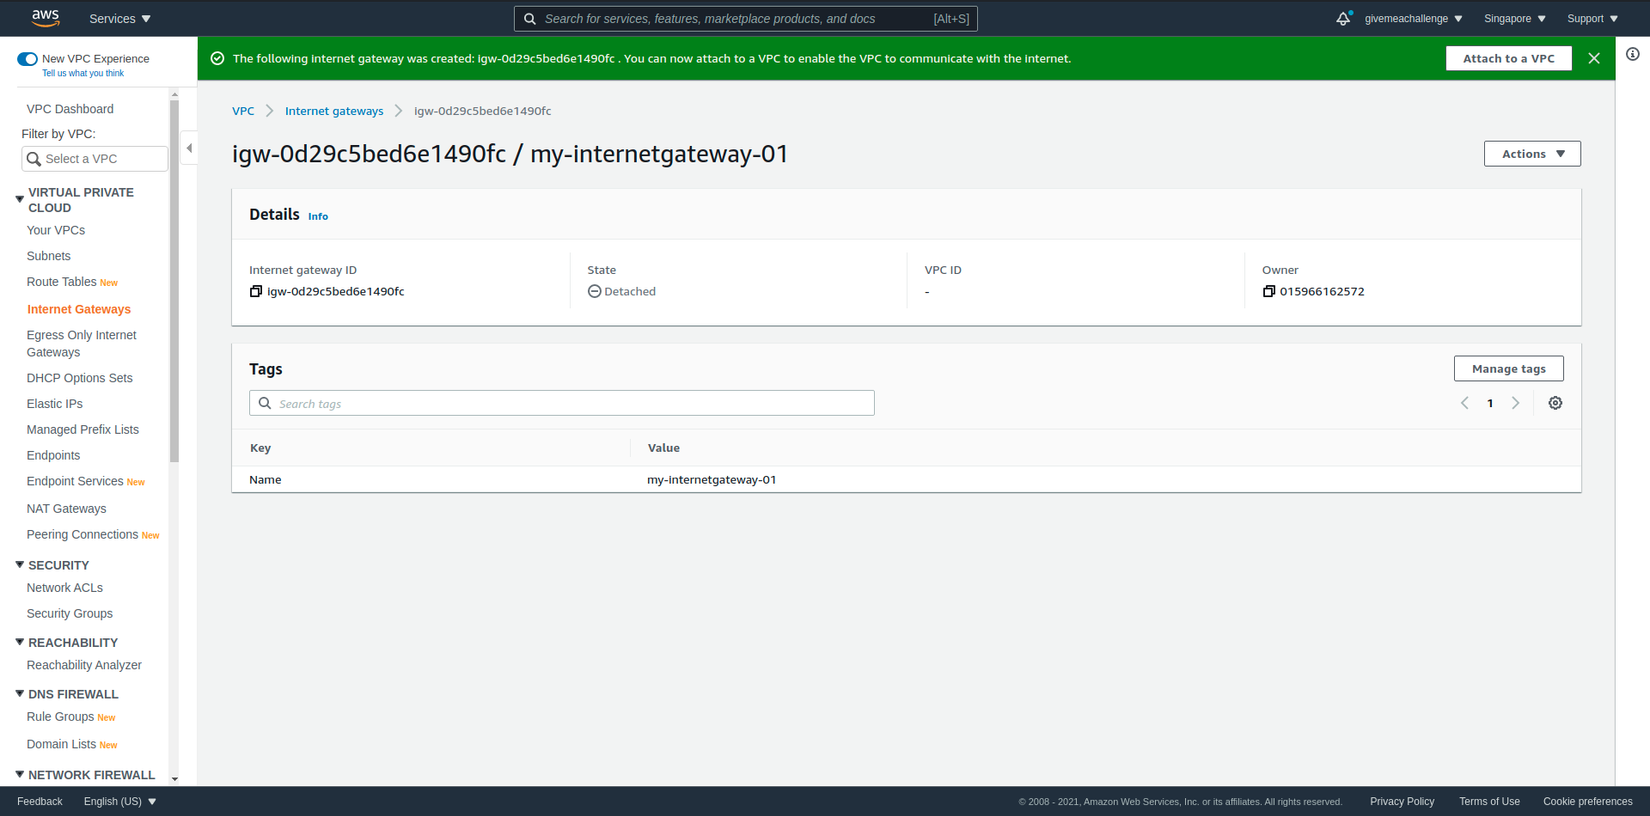This screenshot has width=1650, height=816.
Task: Open the Terms of Use link
Action: click(x=1489, y=801)
